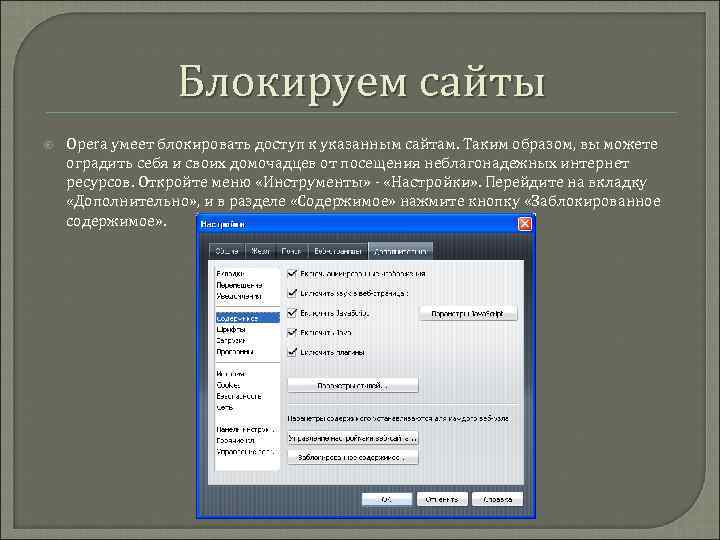Disable the JavaScript checkbox
Viewport: 720px width, 540px height.
coord(292,313)
